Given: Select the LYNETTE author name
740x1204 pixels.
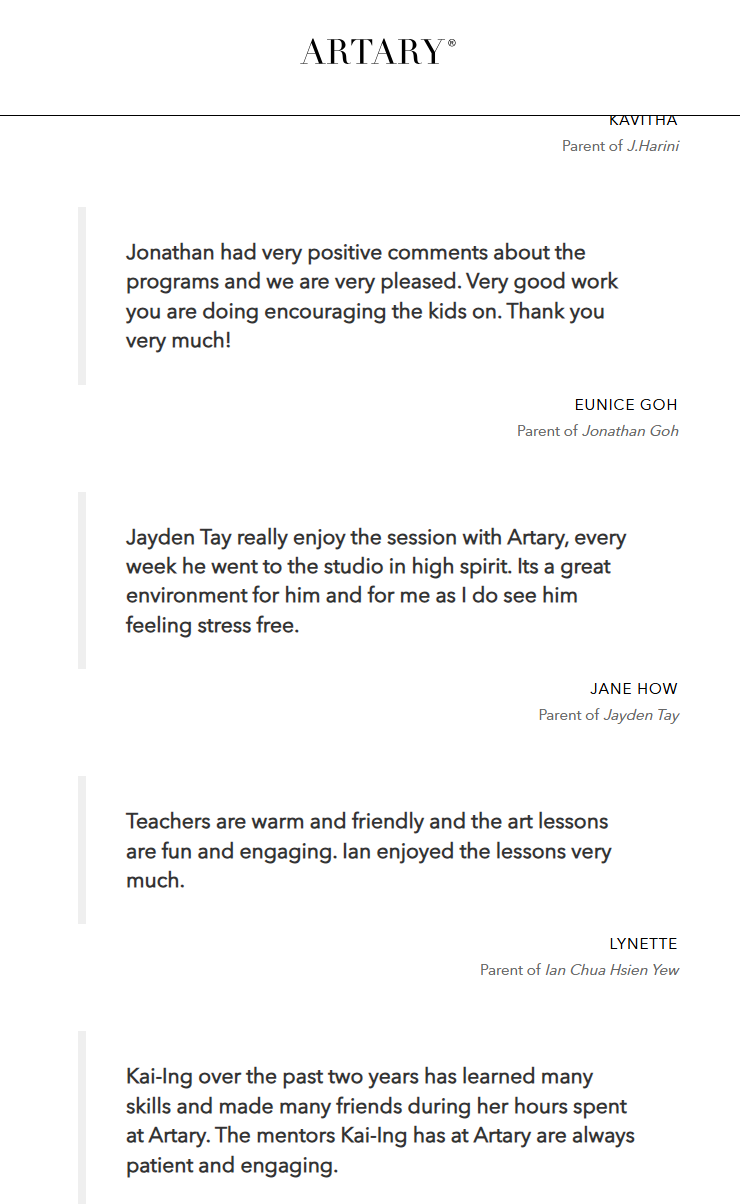Looking at the screenshot, I should (643, 944).
